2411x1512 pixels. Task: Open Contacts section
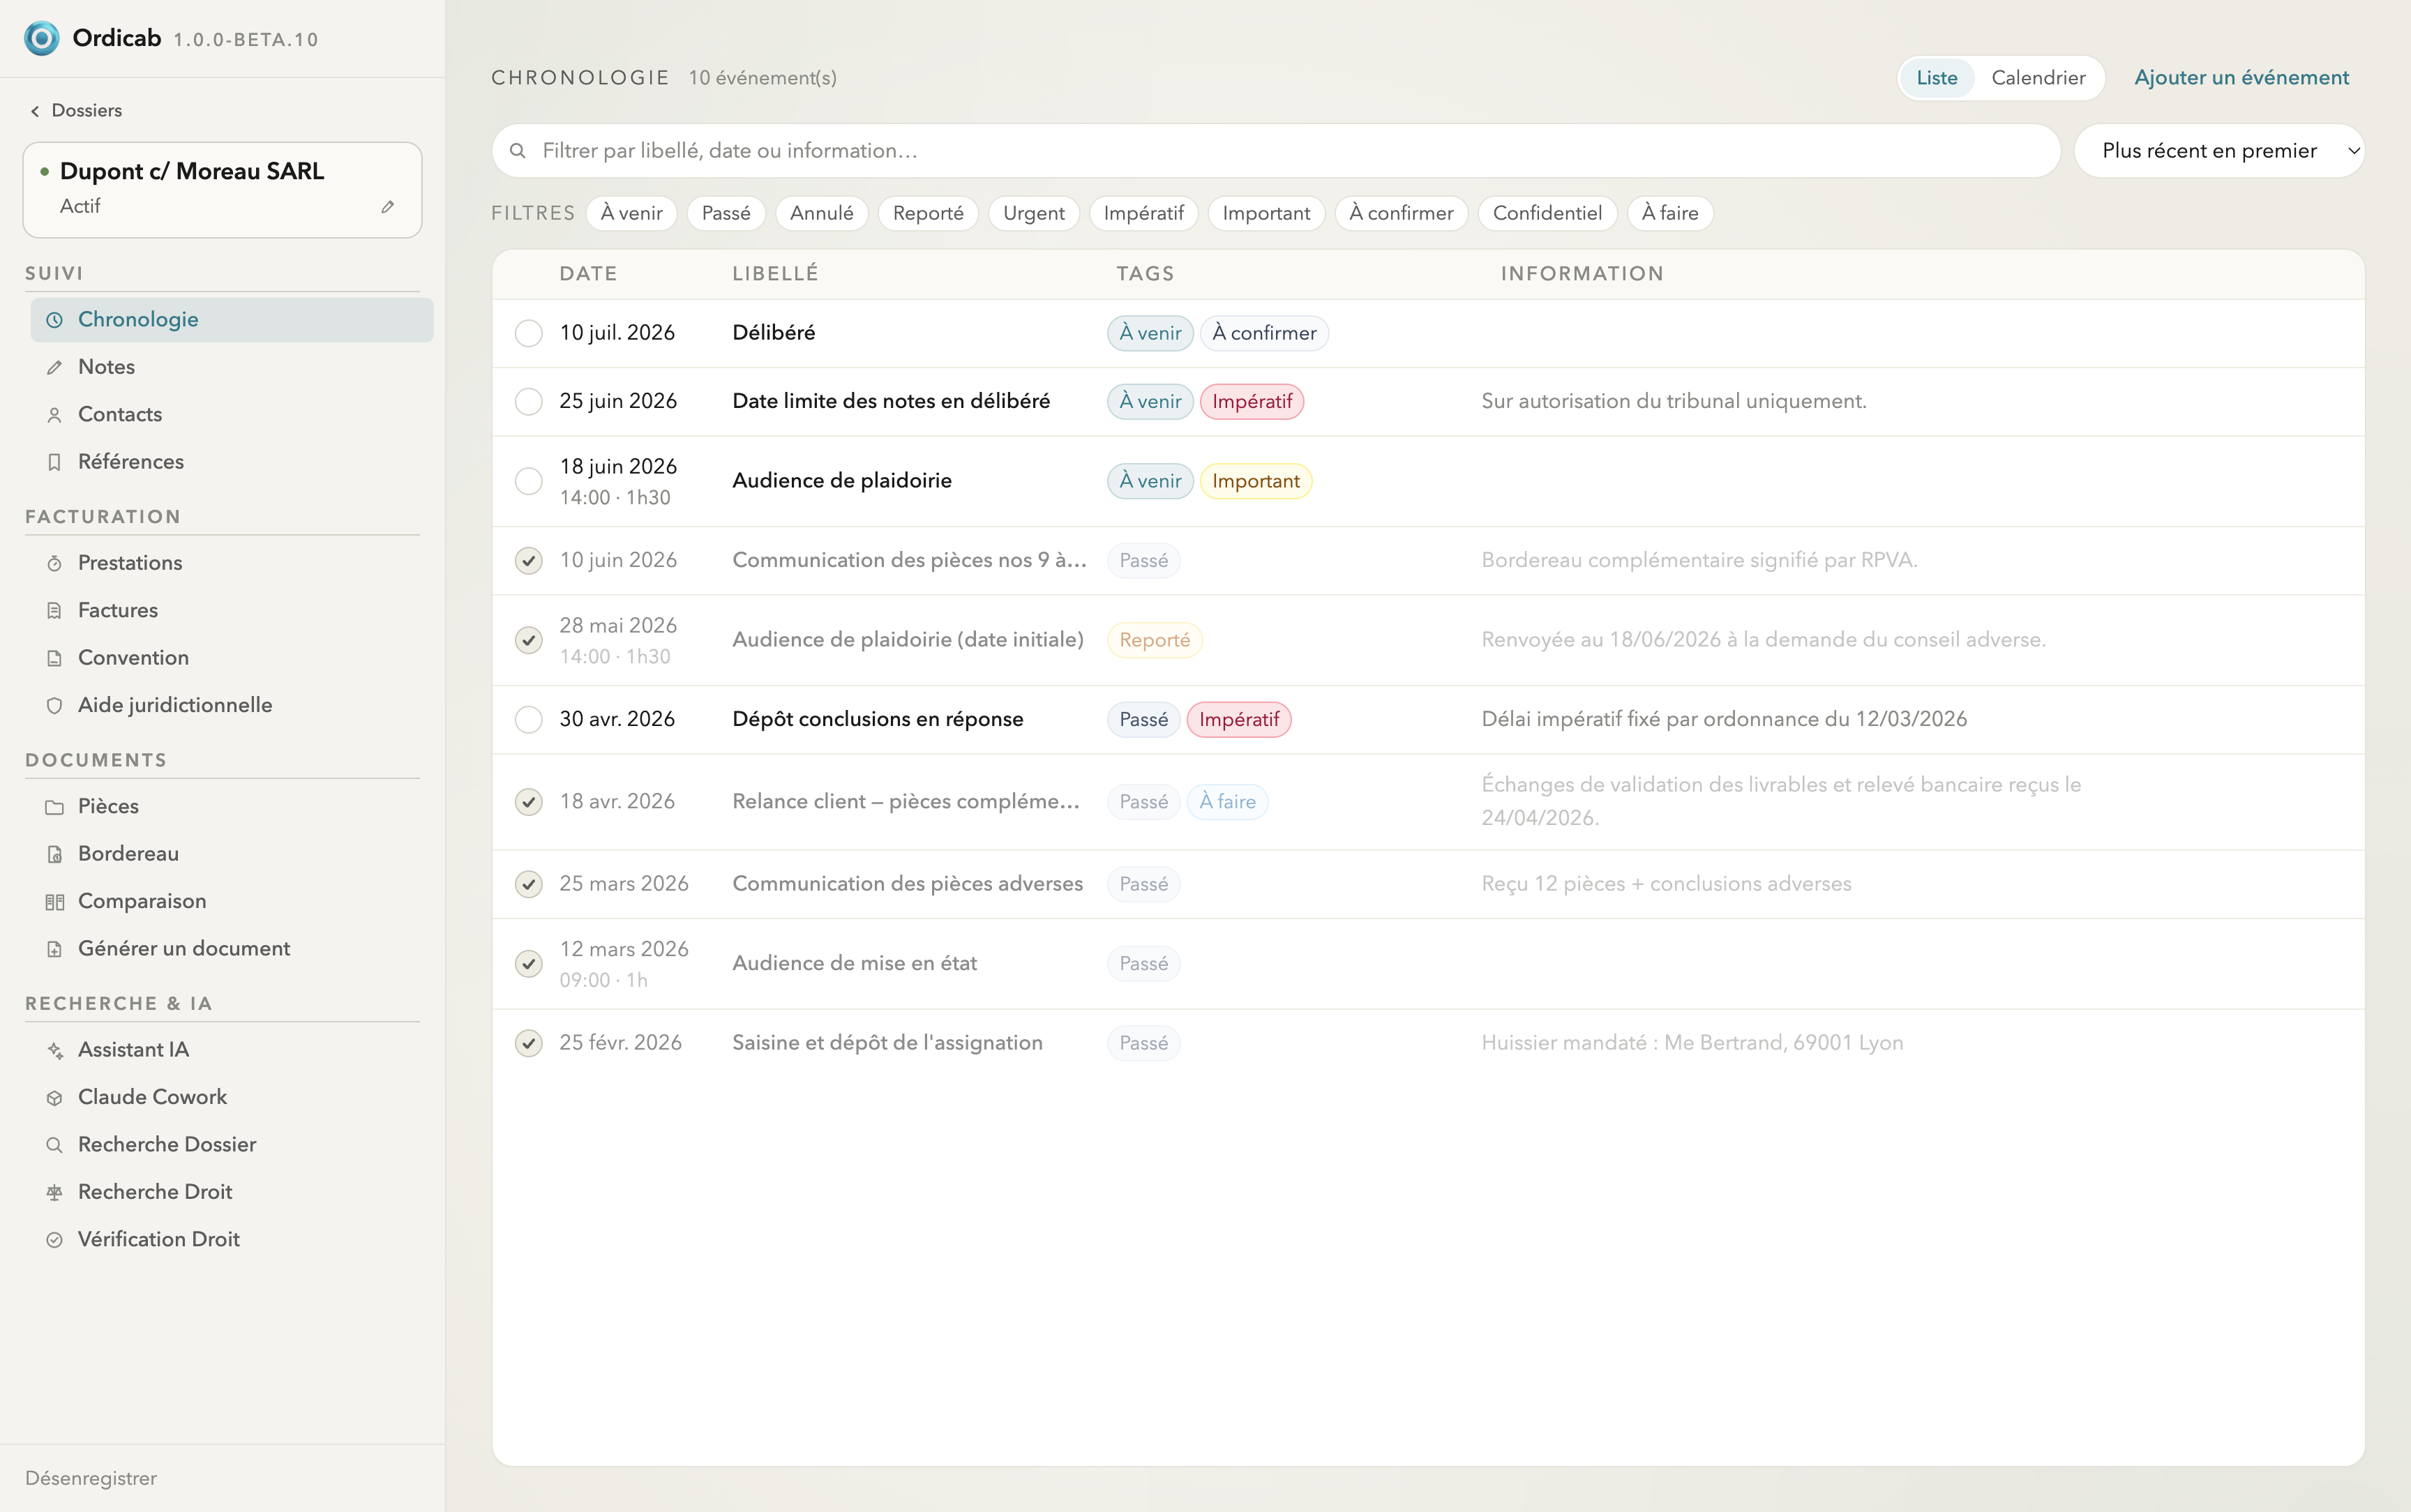click(x=232, y=415)
